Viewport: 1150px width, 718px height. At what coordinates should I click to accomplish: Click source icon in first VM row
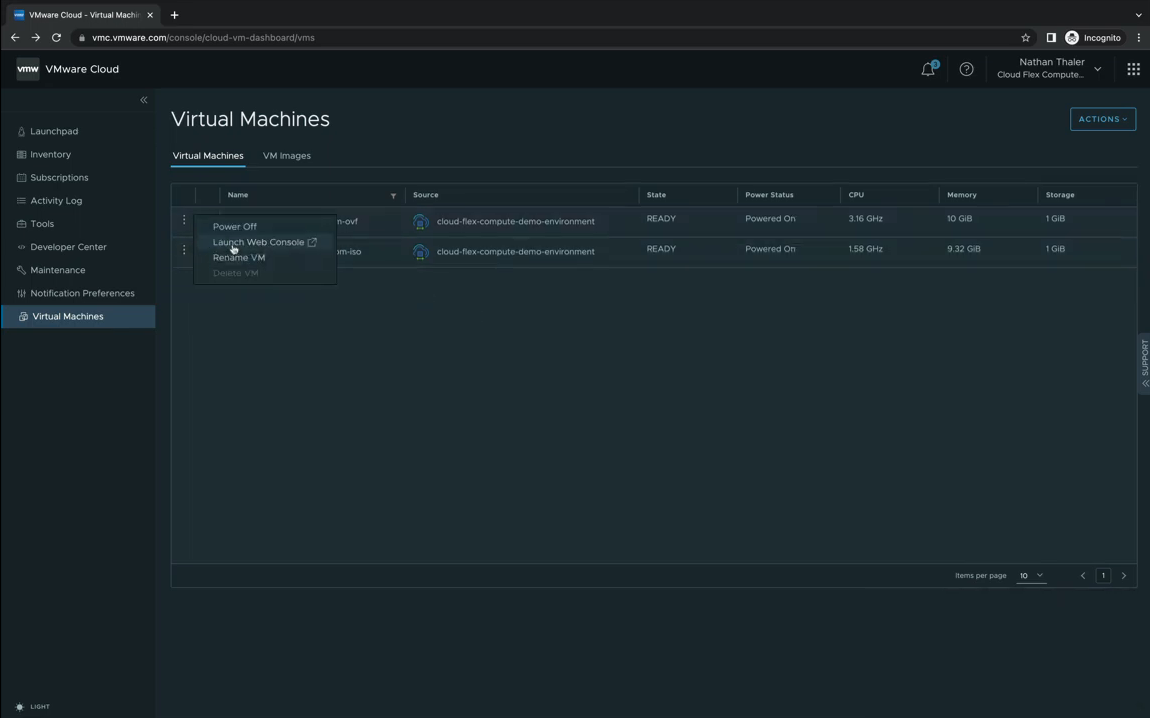click(420, 221)
